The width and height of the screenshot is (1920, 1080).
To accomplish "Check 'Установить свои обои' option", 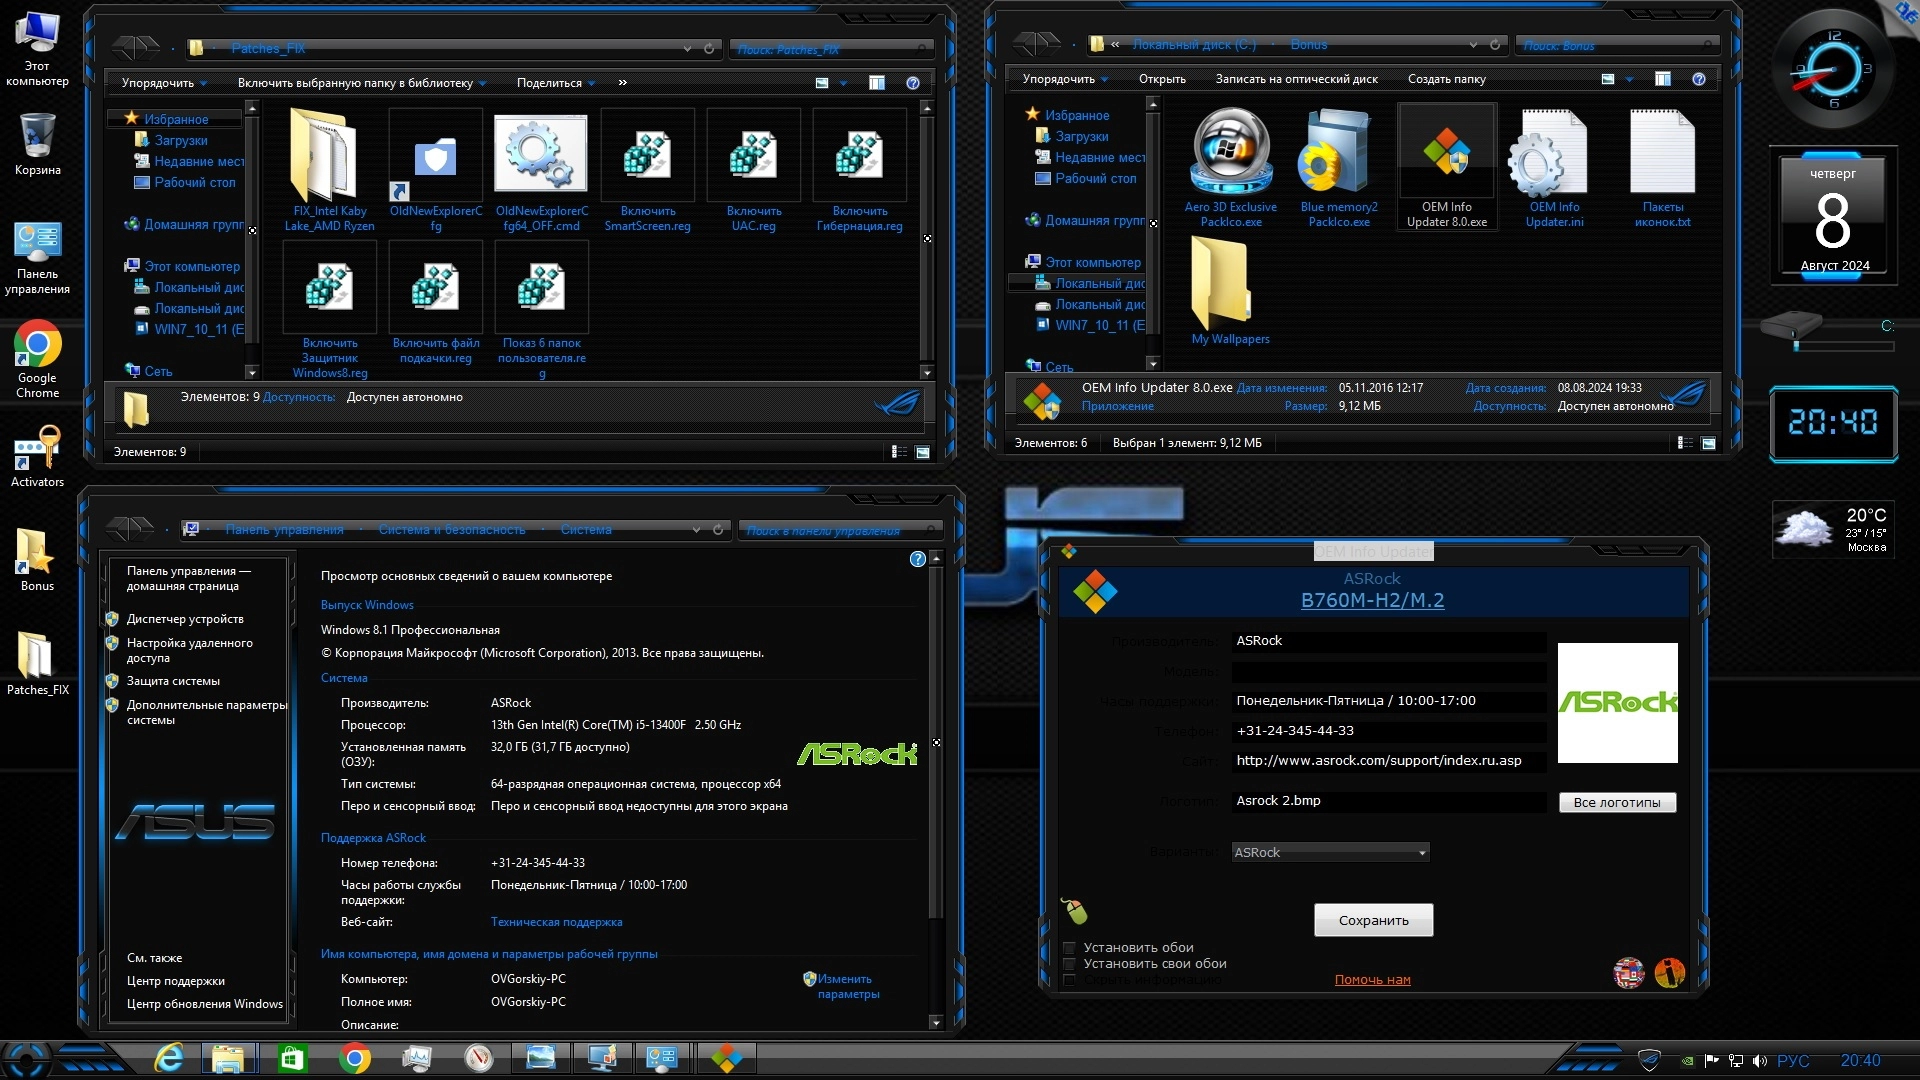I will pyautogui.click(x=1069, y=964).
